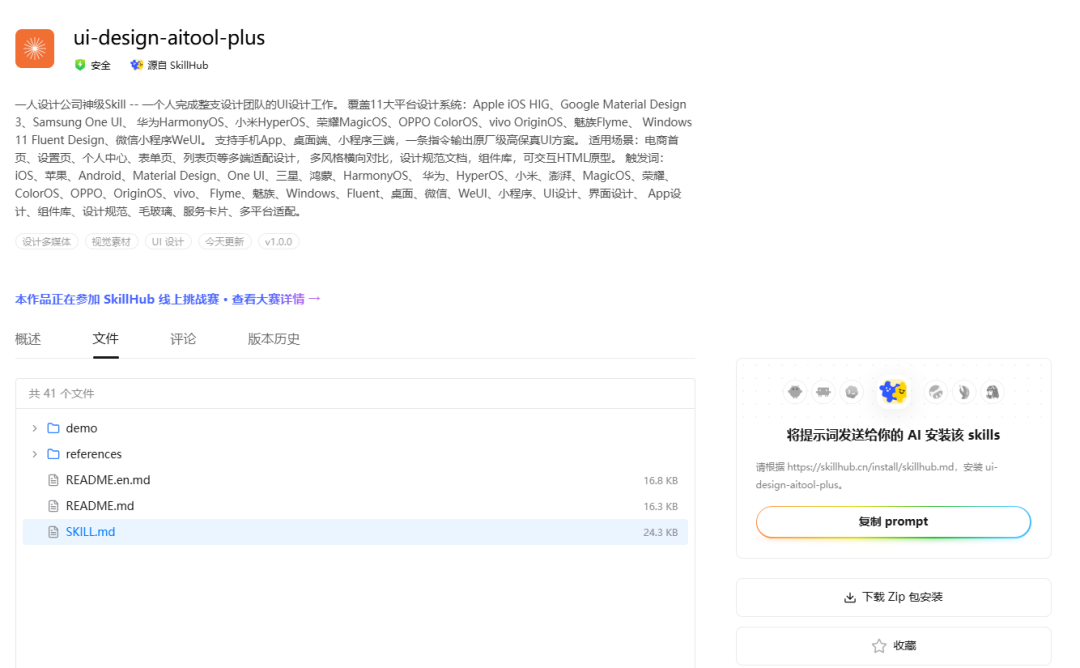Select the gray long-haired girl agent icon

992,392
